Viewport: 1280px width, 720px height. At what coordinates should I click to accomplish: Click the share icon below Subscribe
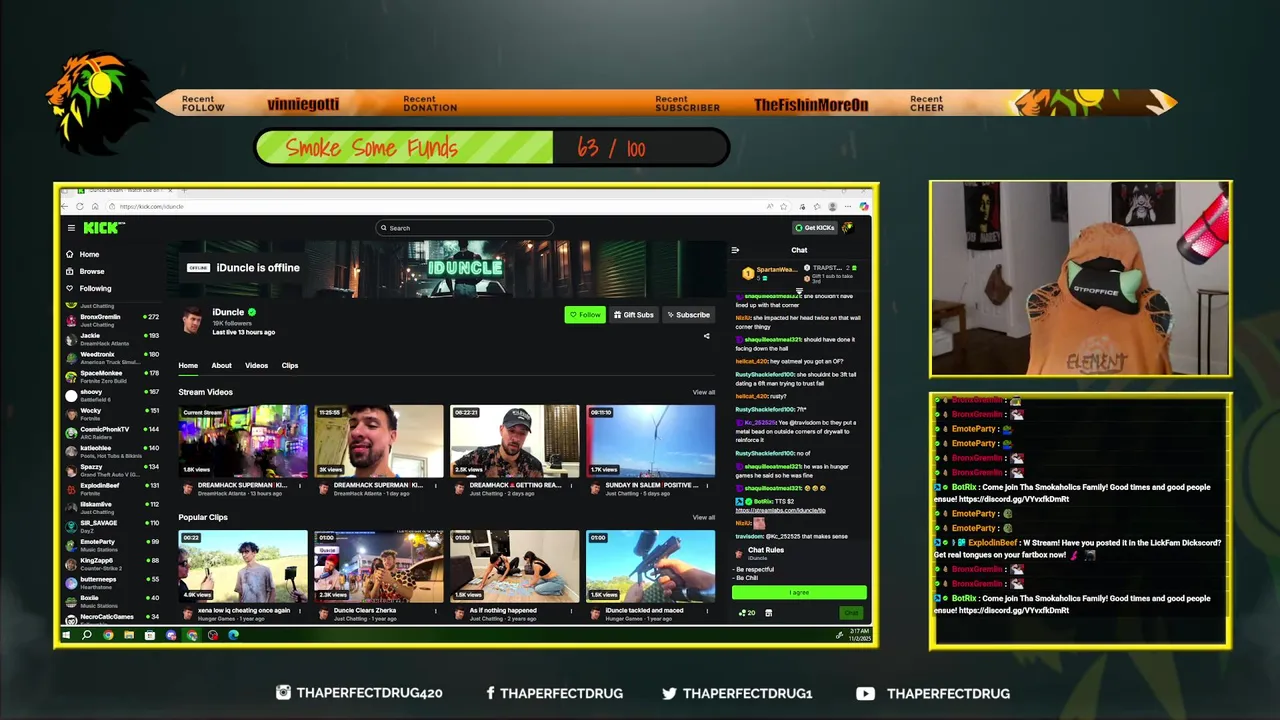click(706, 336)
